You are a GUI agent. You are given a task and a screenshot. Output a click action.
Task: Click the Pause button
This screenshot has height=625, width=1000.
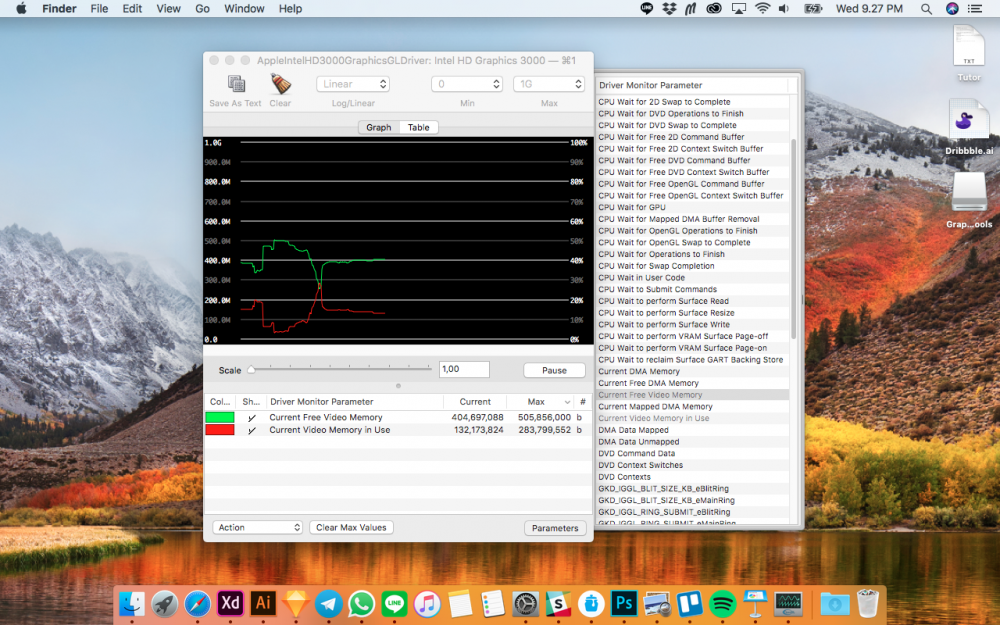pos(554,370)
